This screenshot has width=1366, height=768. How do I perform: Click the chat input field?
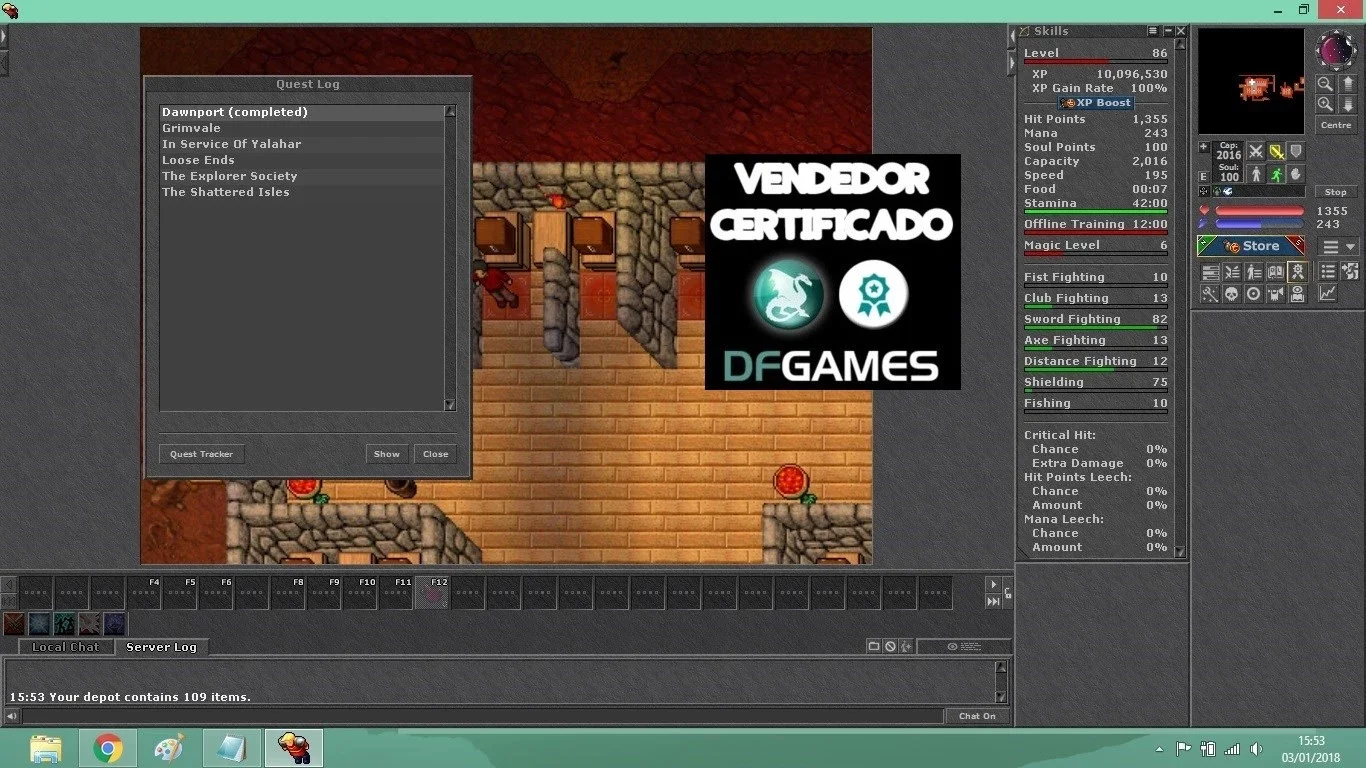click(x=483, y=716)
